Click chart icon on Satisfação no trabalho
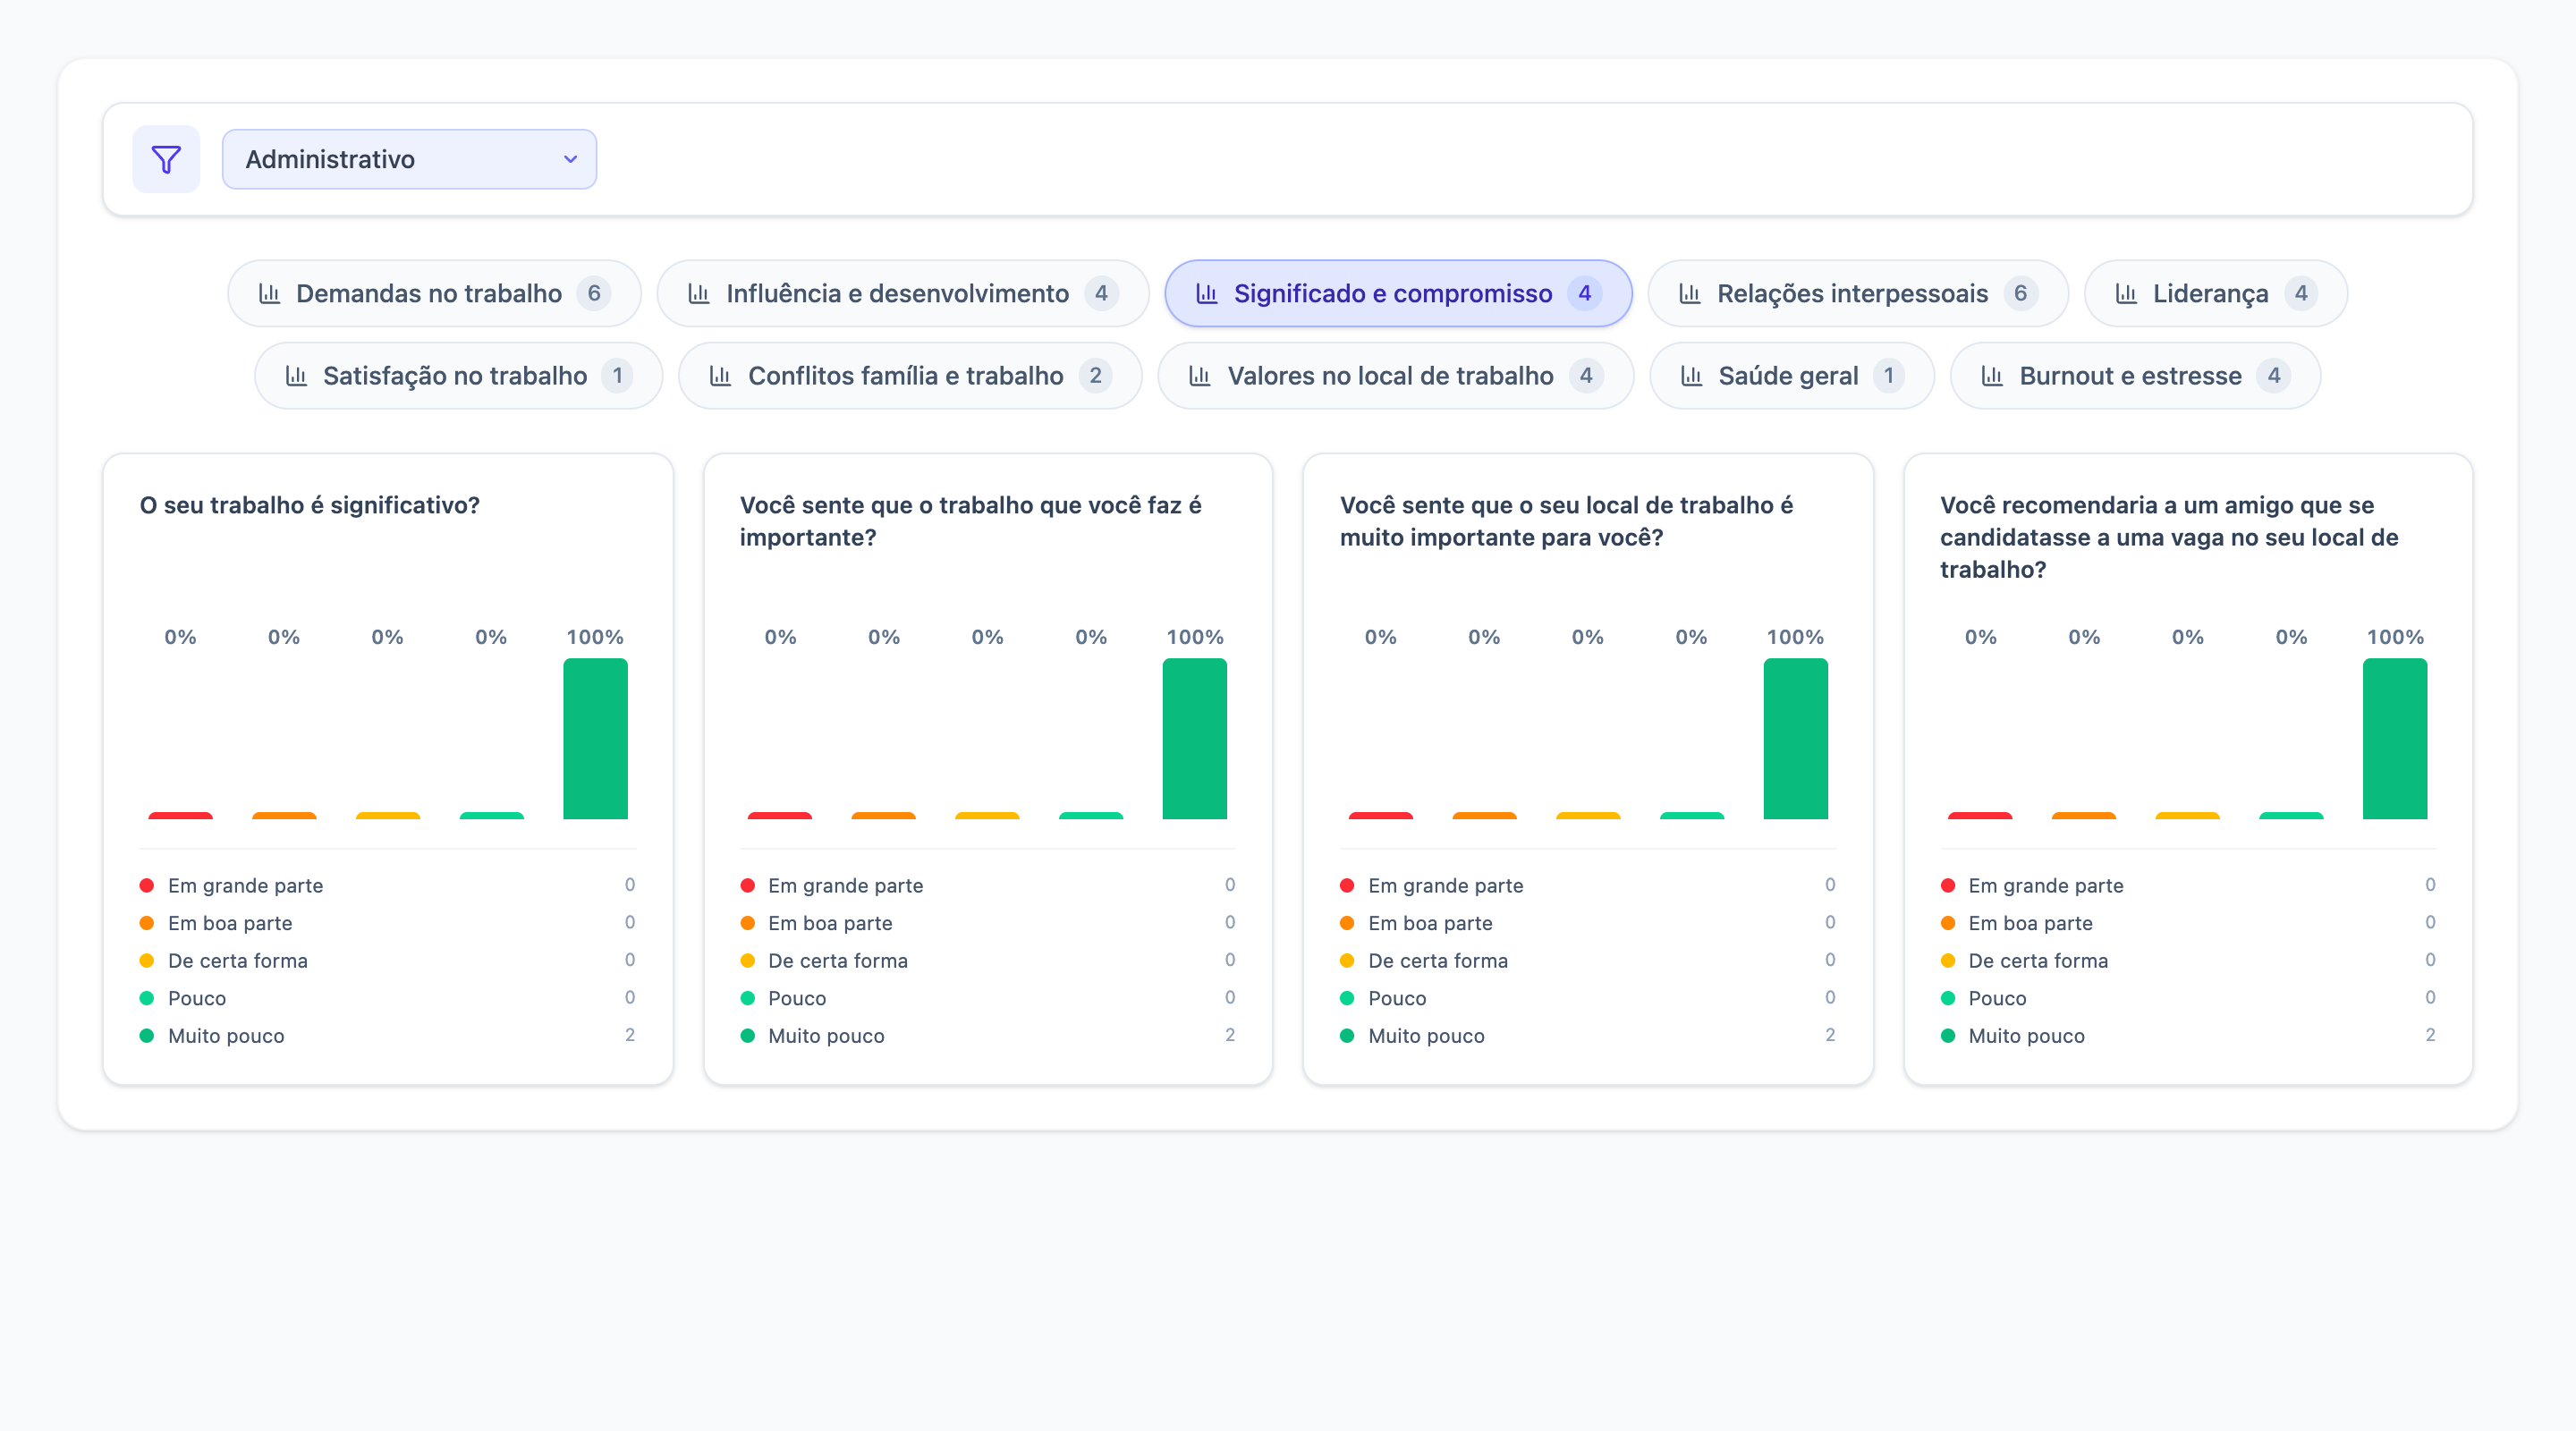Viewport: 2576px width, 1431px height. pos(296,376)
